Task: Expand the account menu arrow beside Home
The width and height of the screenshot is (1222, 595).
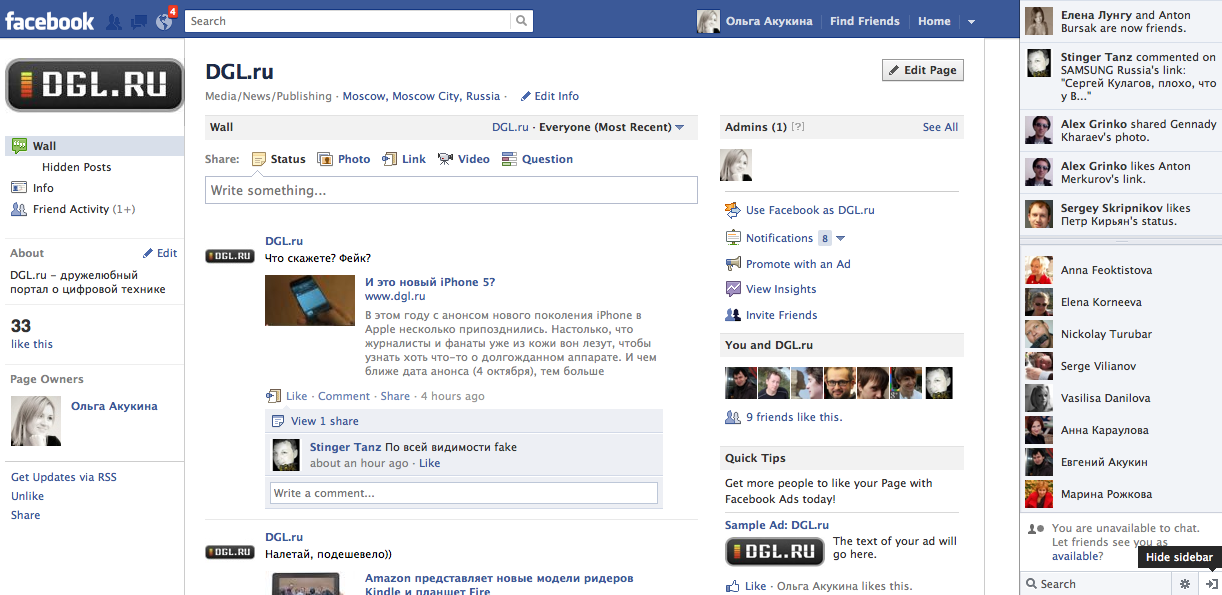Action: pos(971,21)
